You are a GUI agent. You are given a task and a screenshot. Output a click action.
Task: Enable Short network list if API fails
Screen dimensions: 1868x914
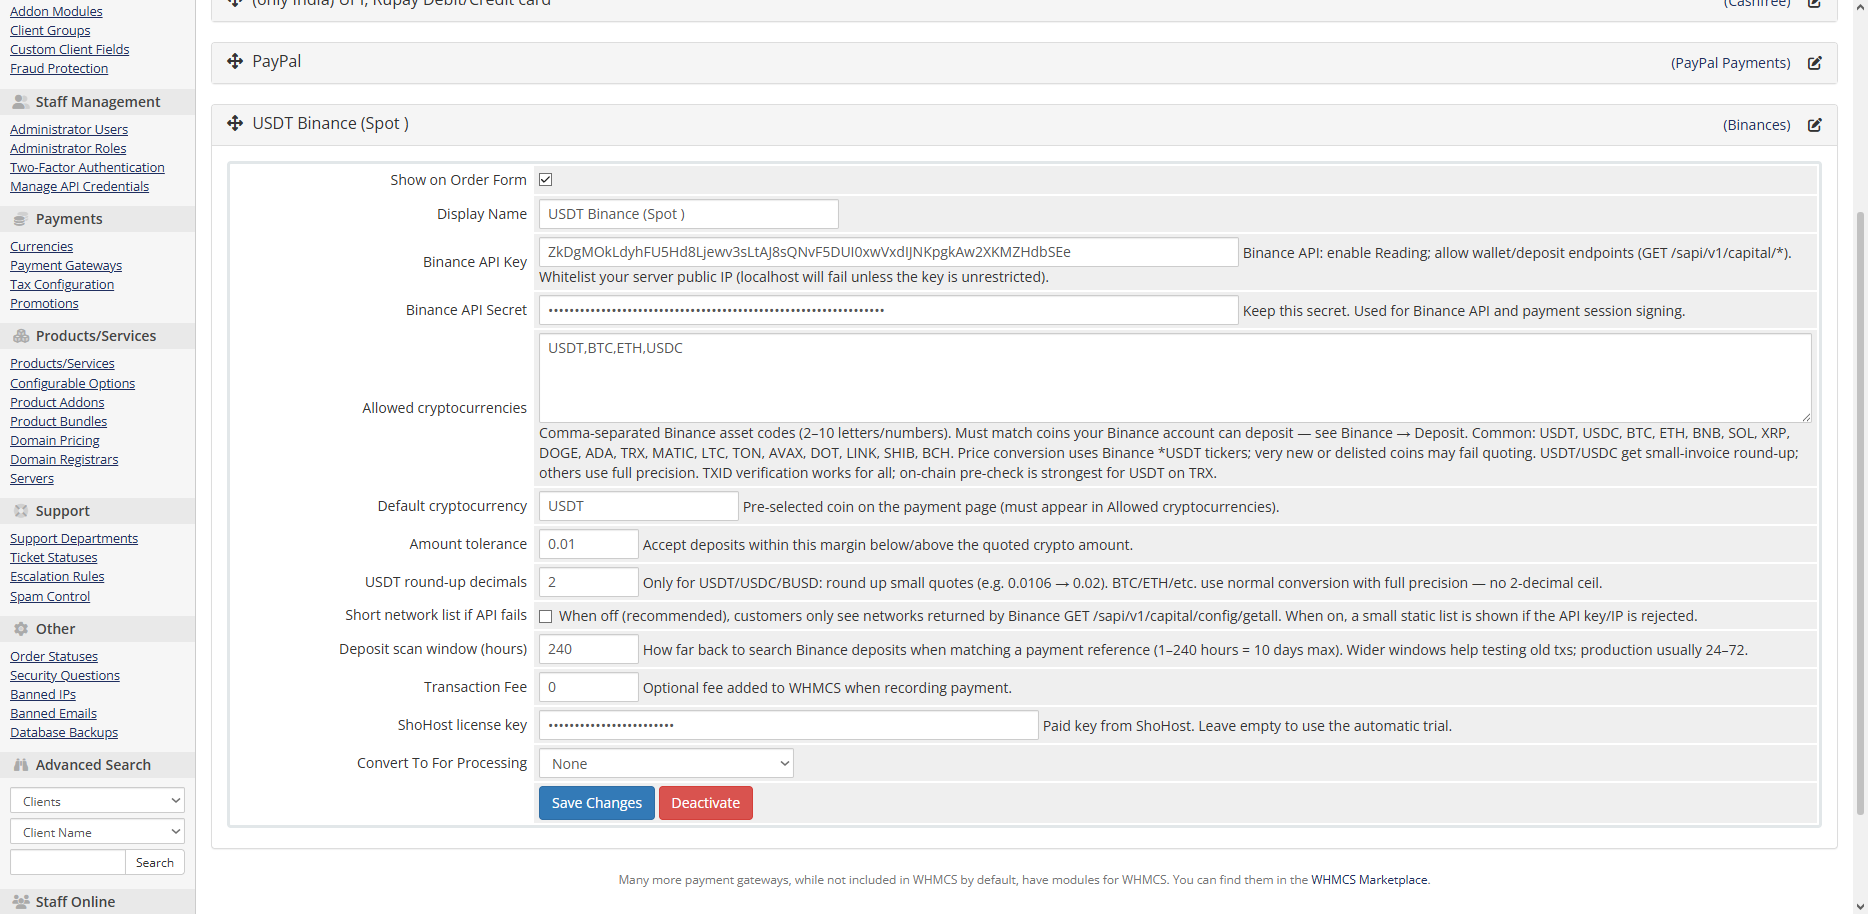[x=546, y=616]
